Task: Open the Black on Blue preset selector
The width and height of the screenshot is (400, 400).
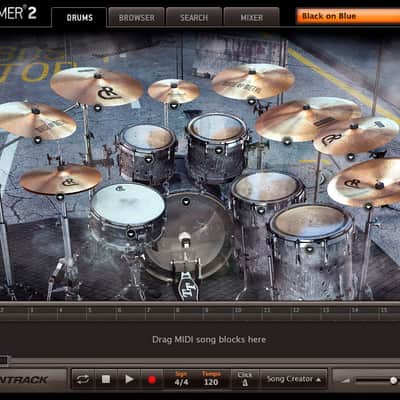Action: (x=348, y=16)
